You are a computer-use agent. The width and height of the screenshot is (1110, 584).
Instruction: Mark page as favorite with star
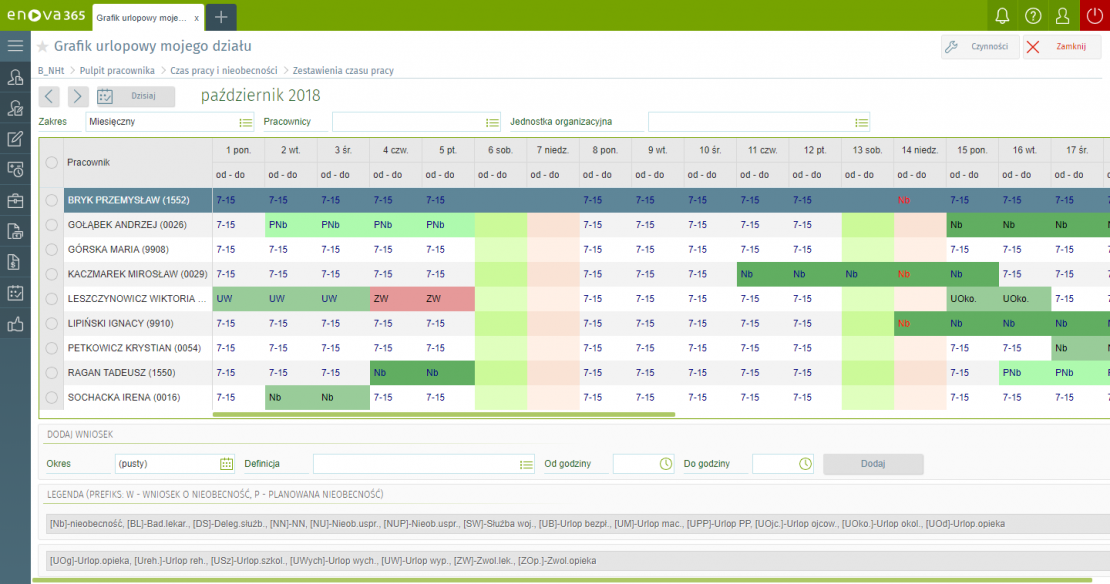[42, 47]
